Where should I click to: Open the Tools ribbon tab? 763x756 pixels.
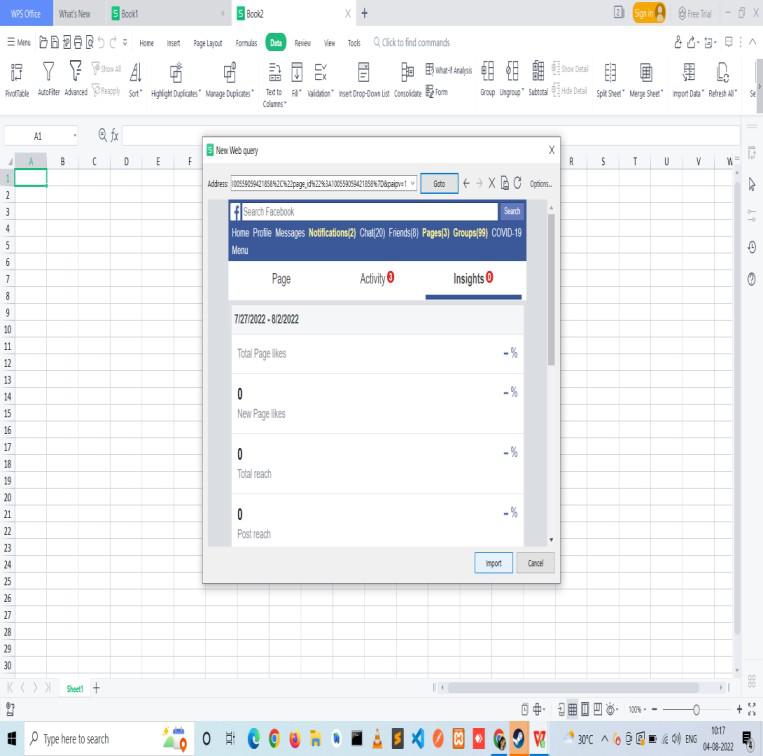(354, 43)
